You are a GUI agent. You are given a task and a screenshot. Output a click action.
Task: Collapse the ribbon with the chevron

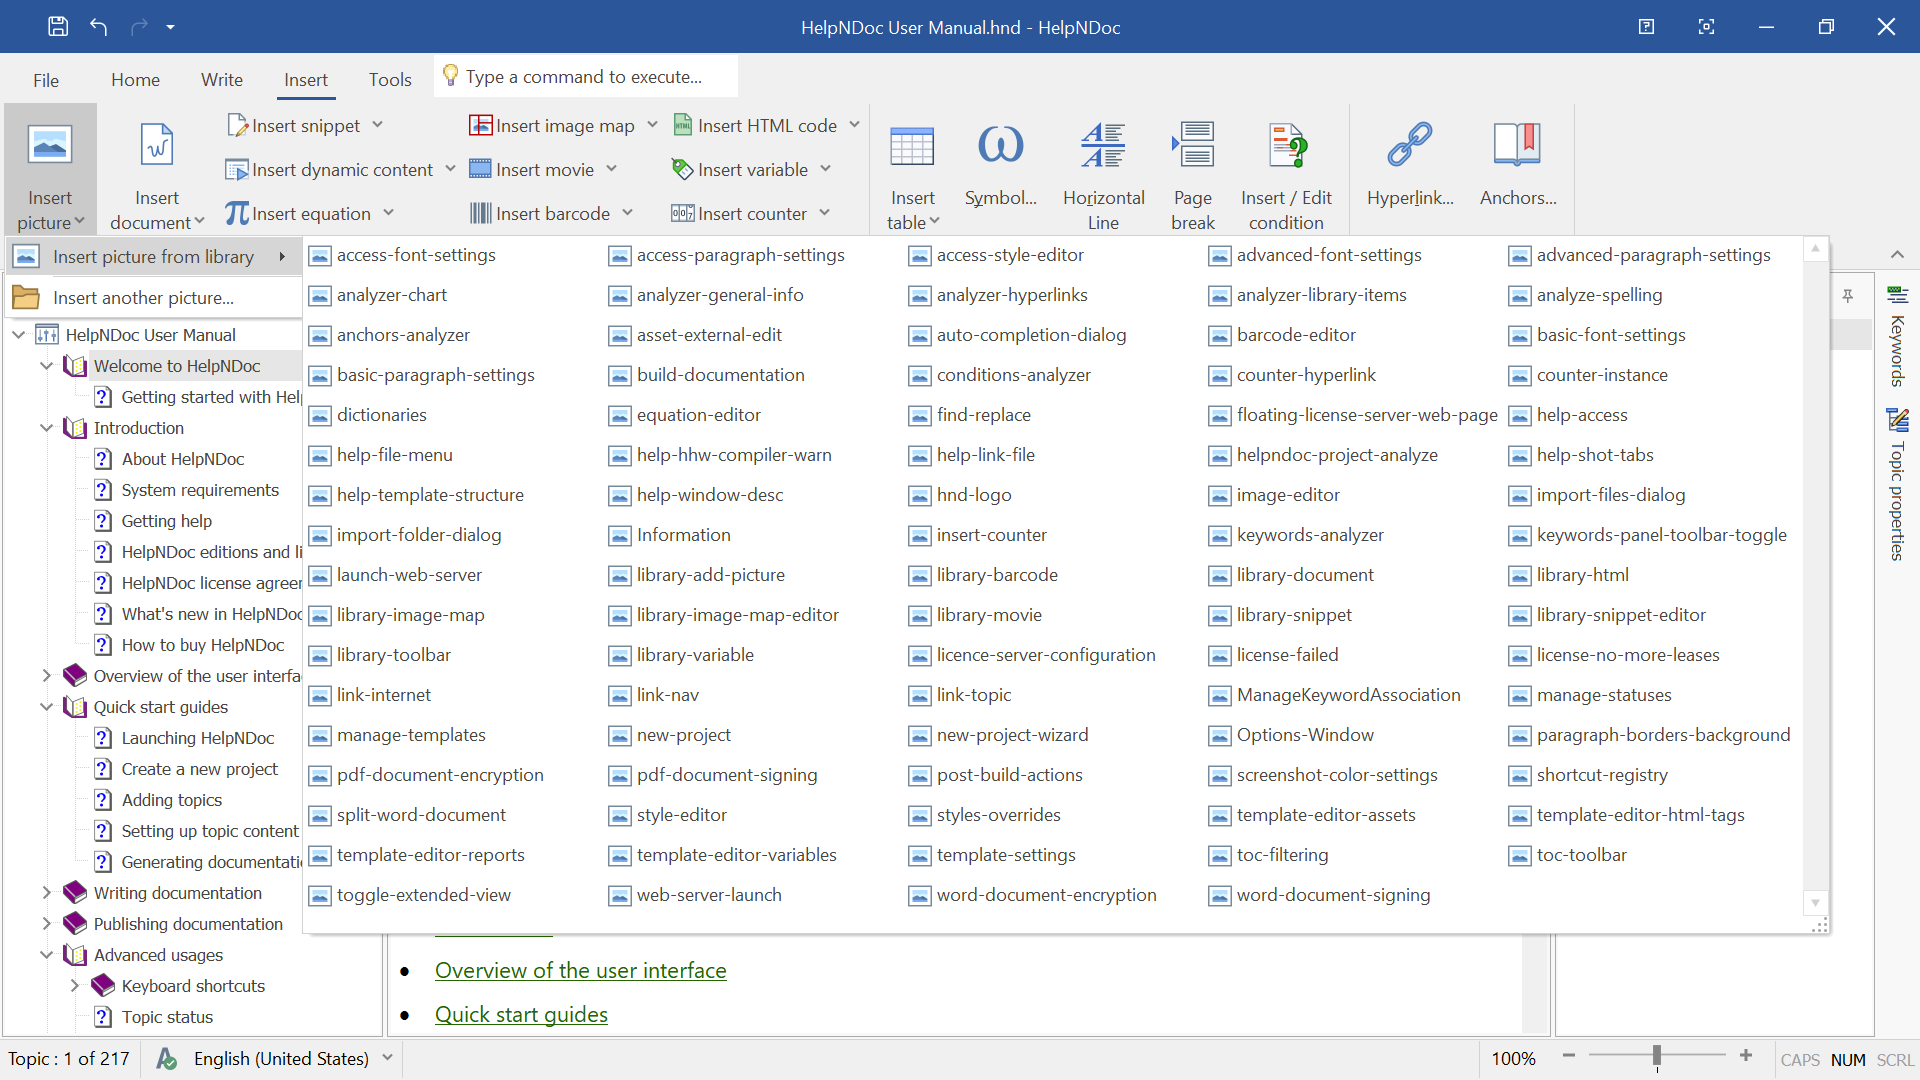pos(1897,255)
